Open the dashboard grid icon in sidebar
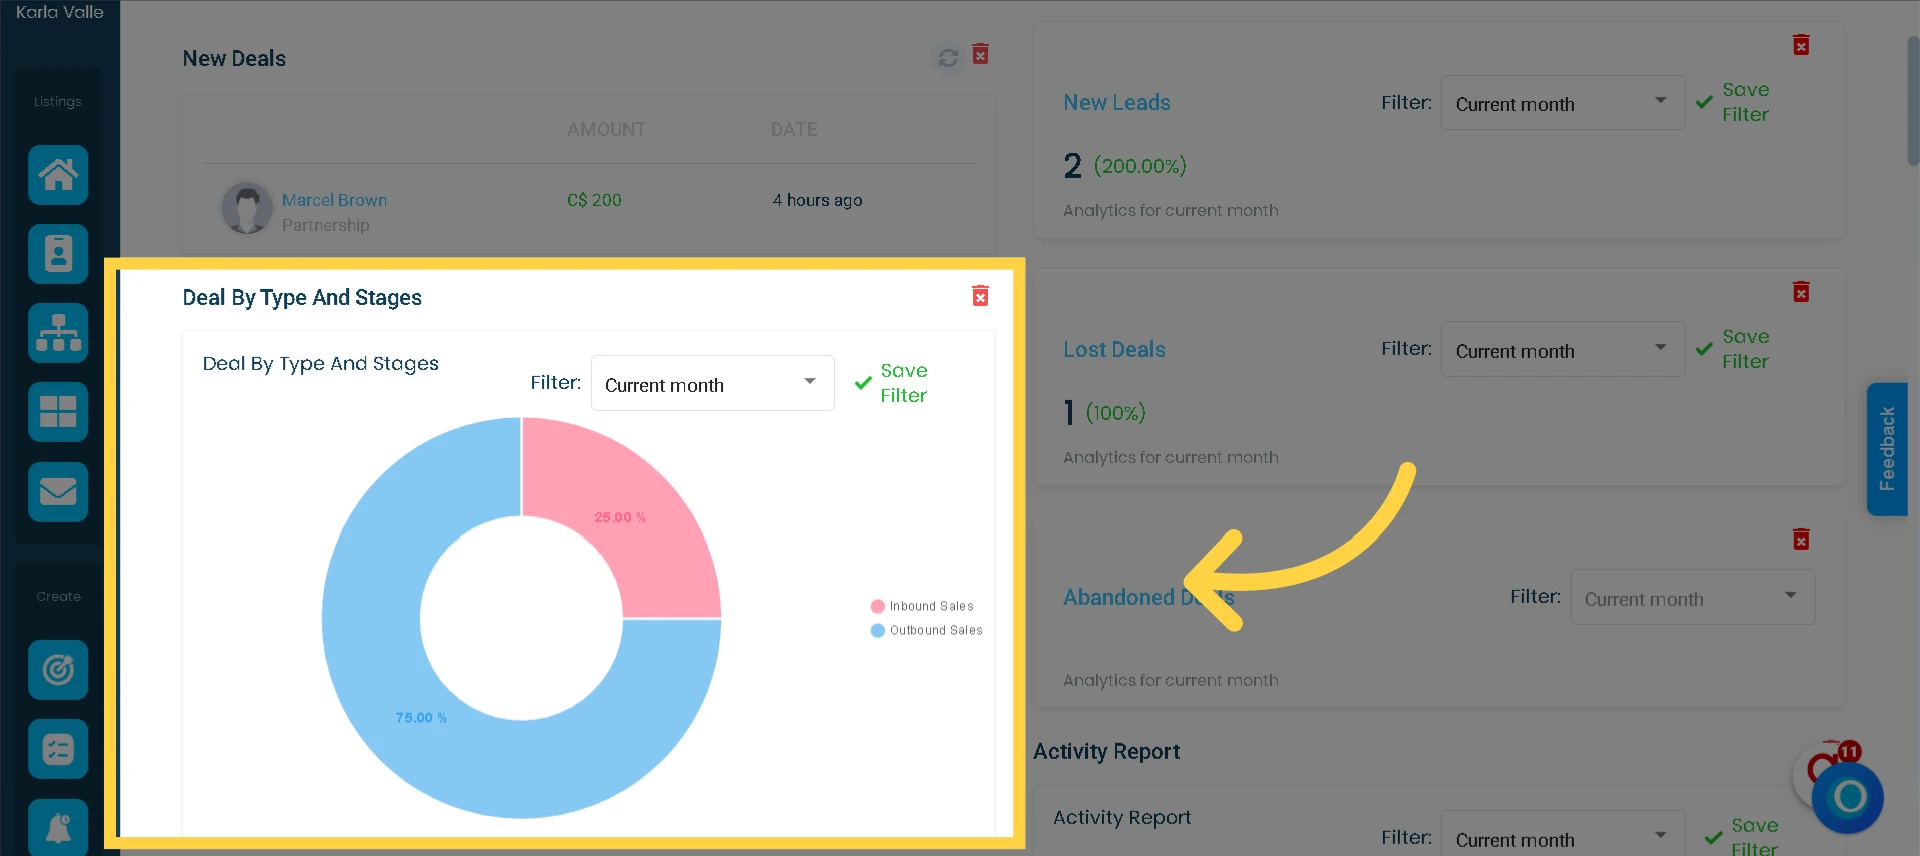This screenshot has height=856, width=1920. [58, 412]
